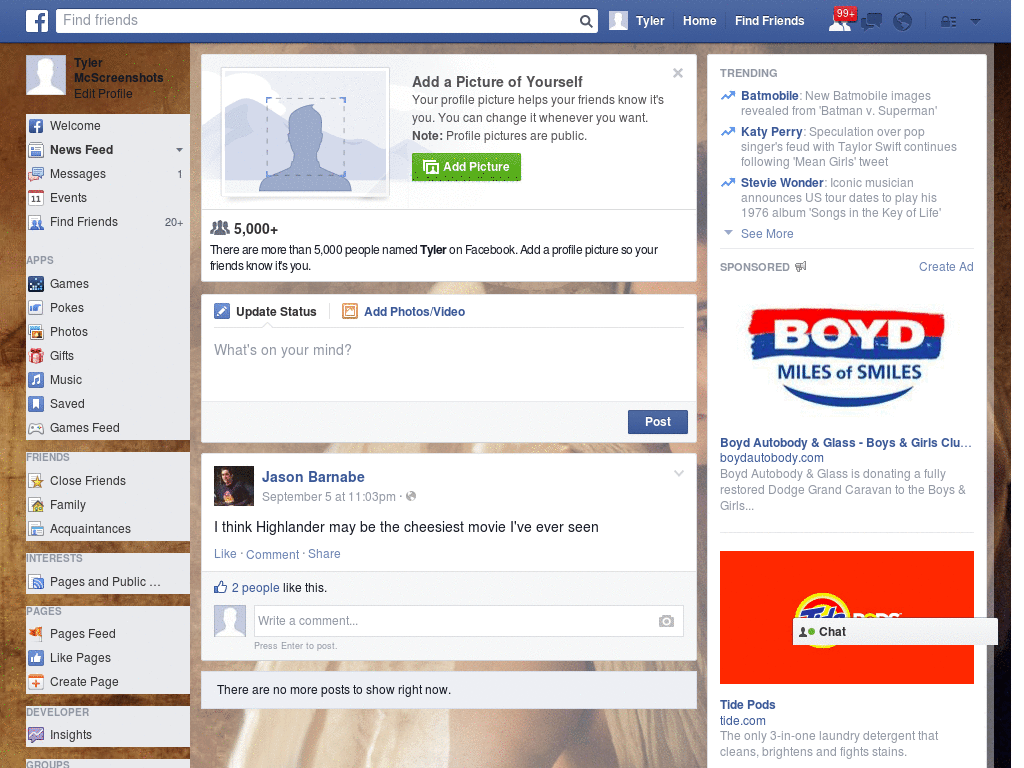Click the Facebook logo icon
This screenshot has height=768, width=1024.
37,21
